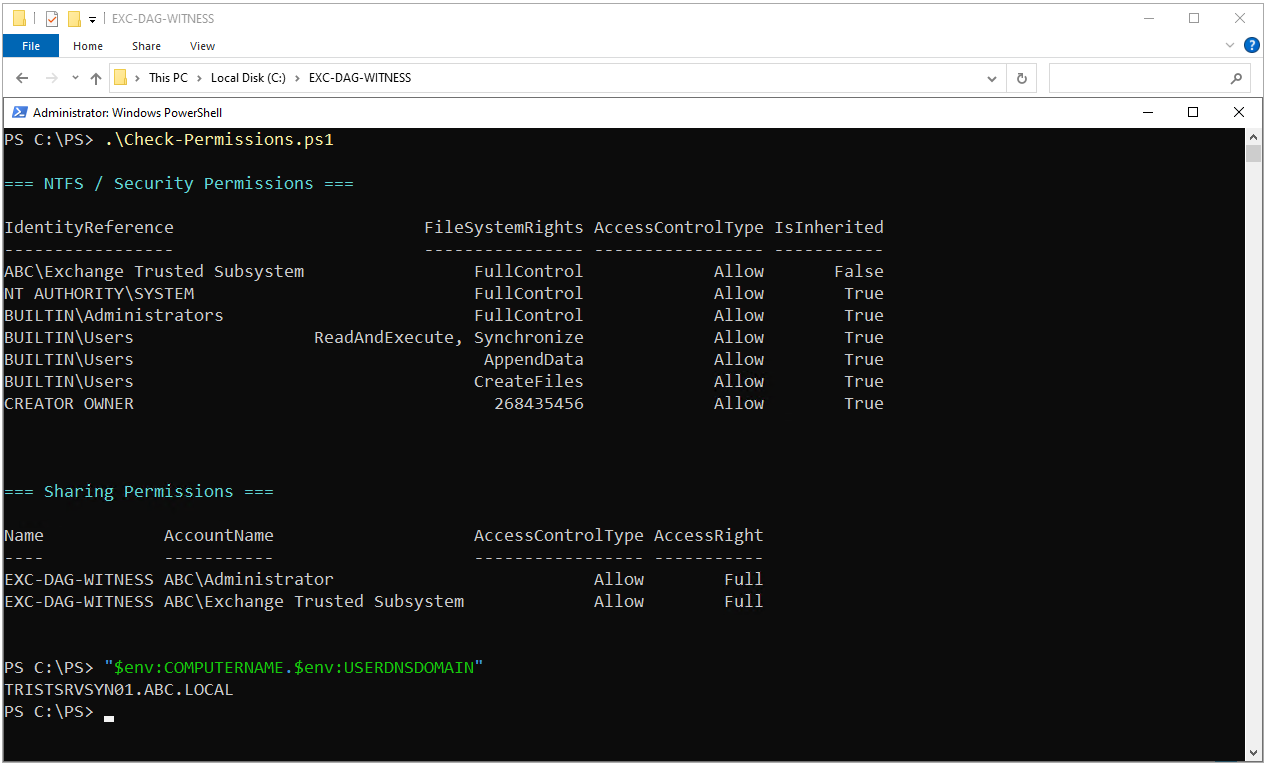Click ABC\Exchange Trusted Subsystem in sharing table
The image size is (1265, 764).
[314, 601]
